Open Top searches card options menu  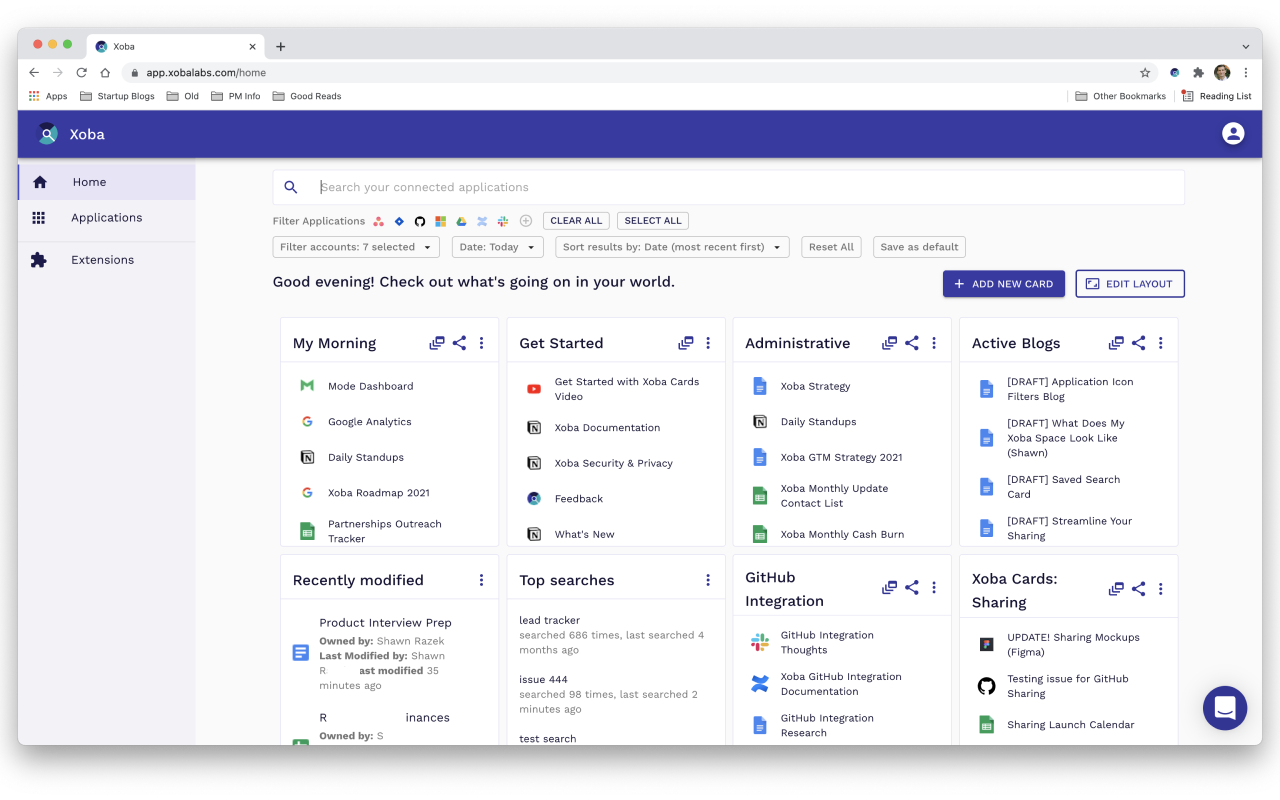708,580
